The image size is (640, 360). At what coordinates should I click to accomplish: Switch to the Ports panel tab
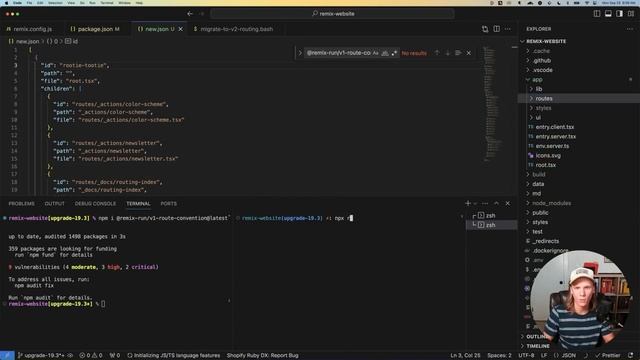[169, 204]
